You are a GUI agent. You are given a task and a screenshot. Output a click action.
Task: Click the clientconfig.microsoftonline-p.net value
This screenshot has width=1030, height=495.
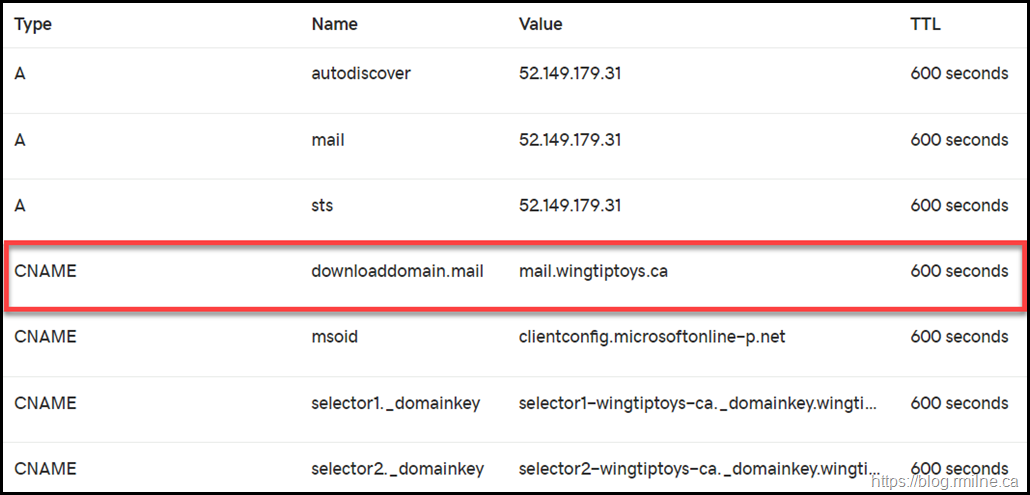[x=652, y=337]
